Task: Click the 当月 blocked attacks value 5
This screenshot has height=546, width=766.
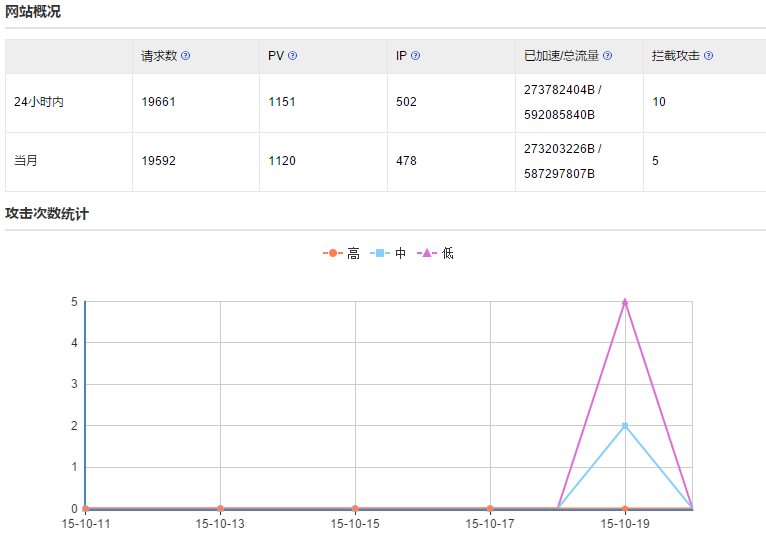Action: (x=655, y=161)
